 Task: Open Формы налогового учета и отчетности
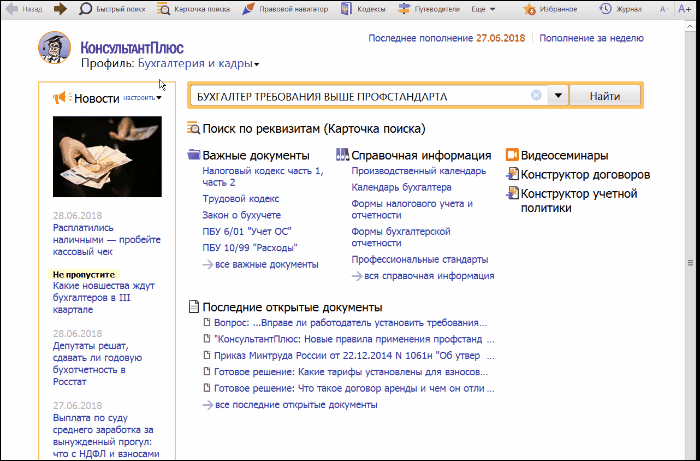coord(412,209)
